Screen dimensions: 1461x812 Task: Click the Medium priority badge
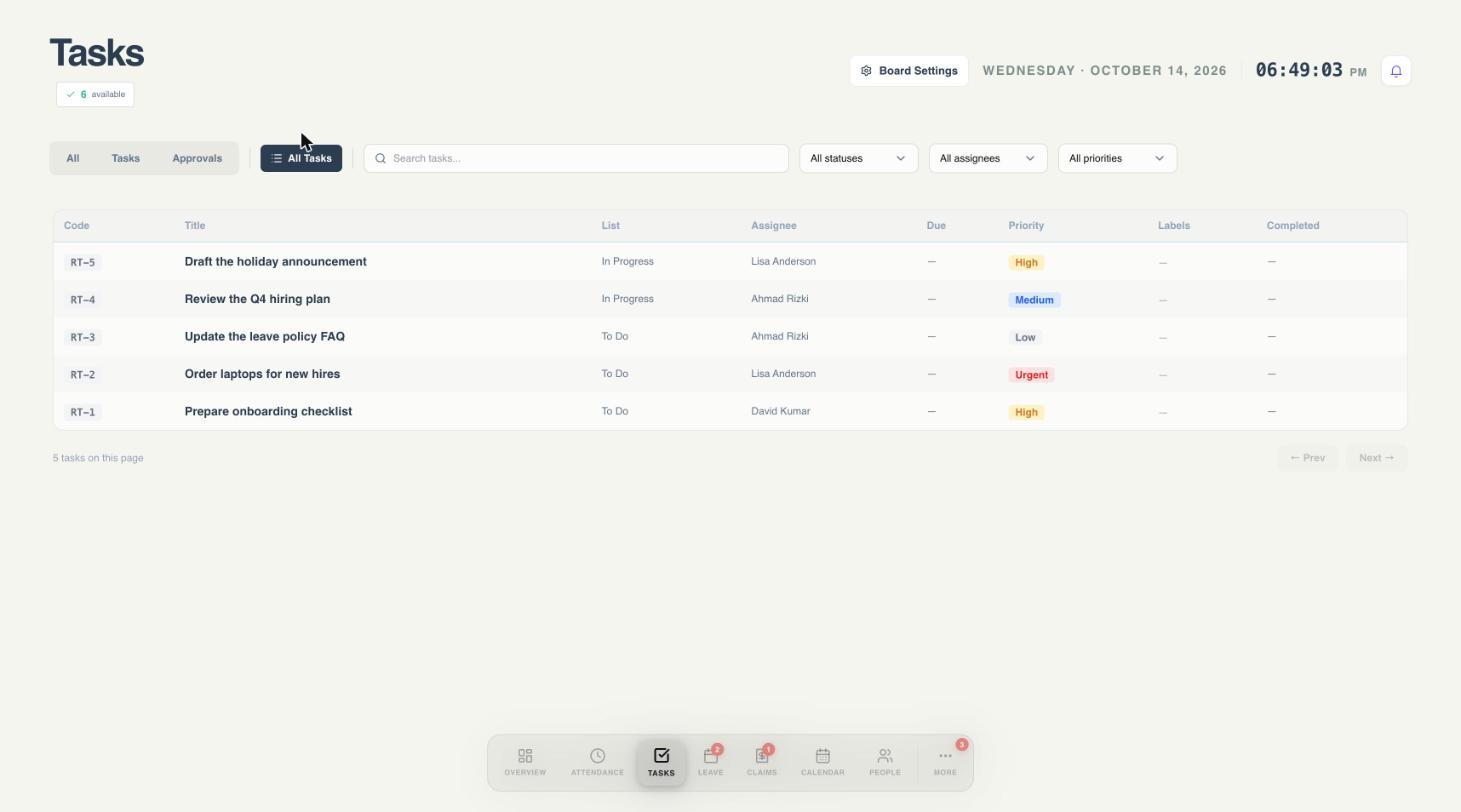1034,300
